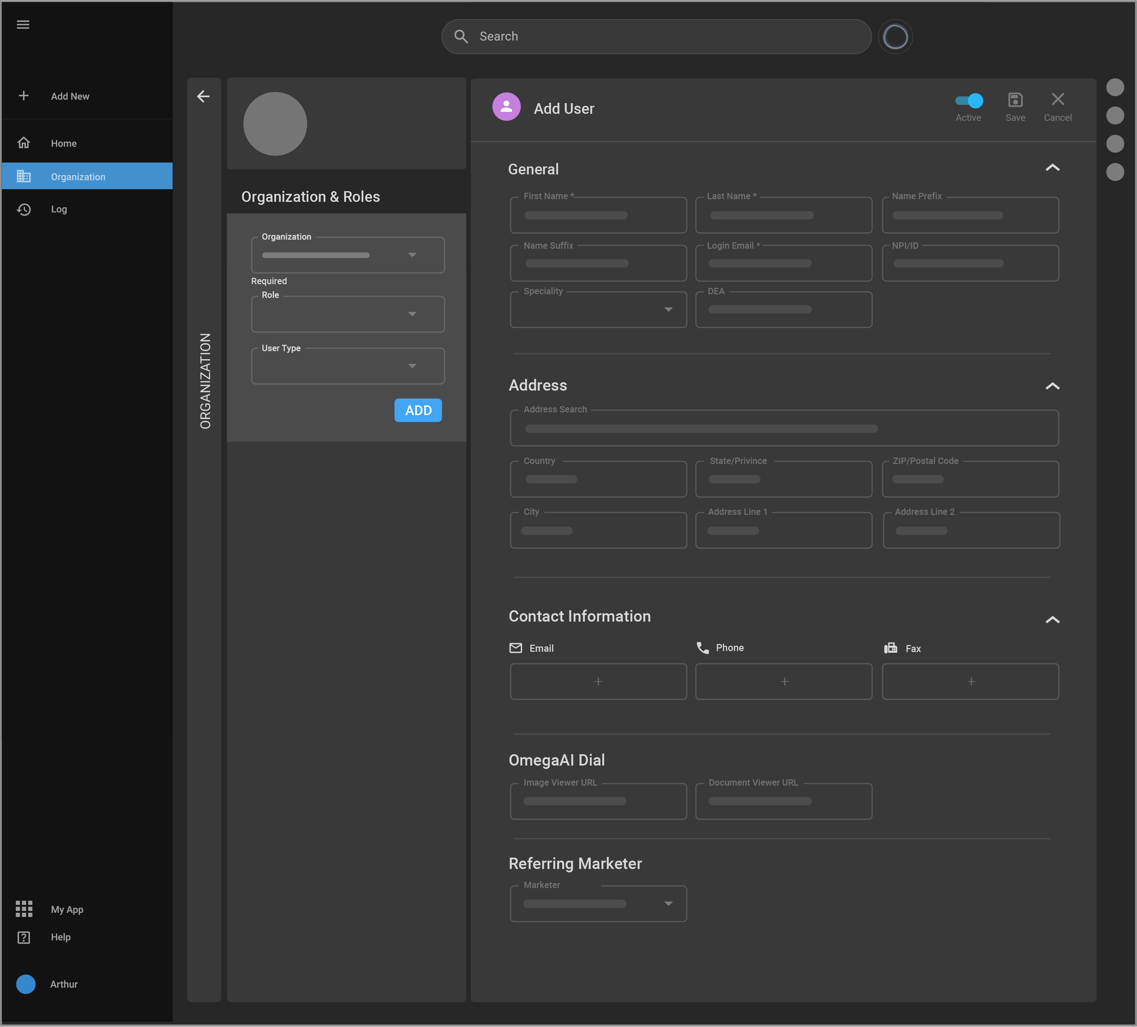The image size is (1137, 1027).
Task: Toggle the Active user switch
Action: coord(968,100)
